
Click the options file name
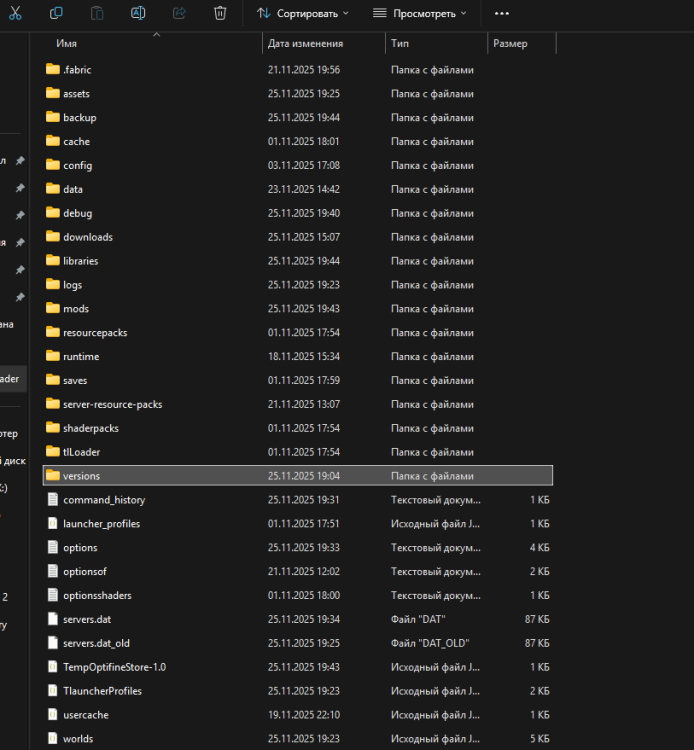(80, 548)
